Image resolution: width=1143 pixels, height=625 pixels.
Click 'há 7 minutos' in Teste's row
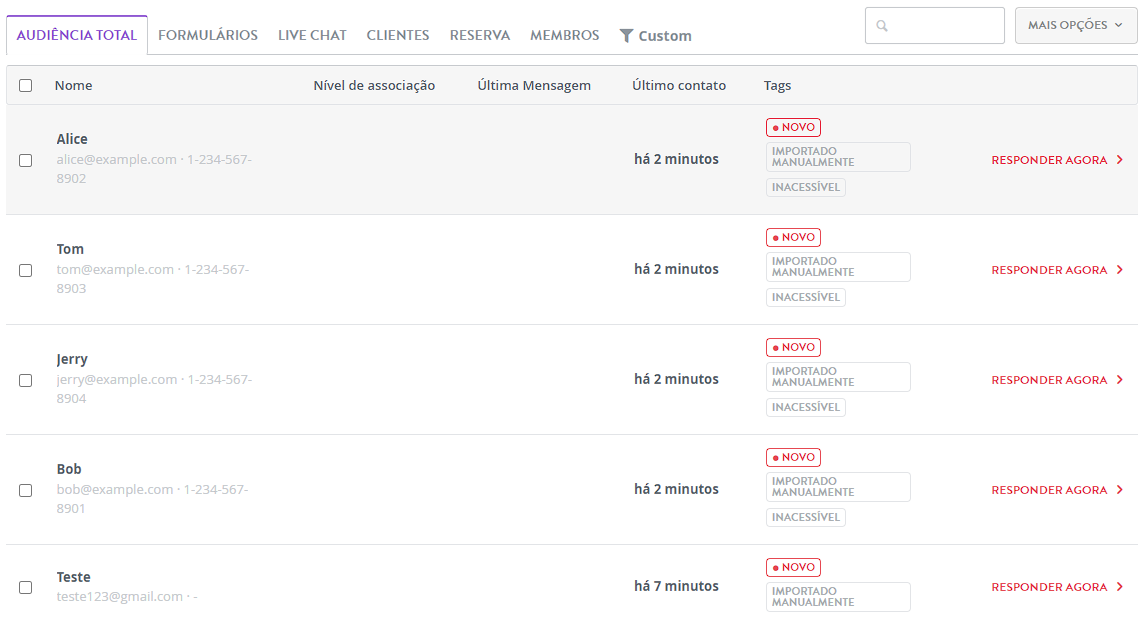click(x=676, y=586)
